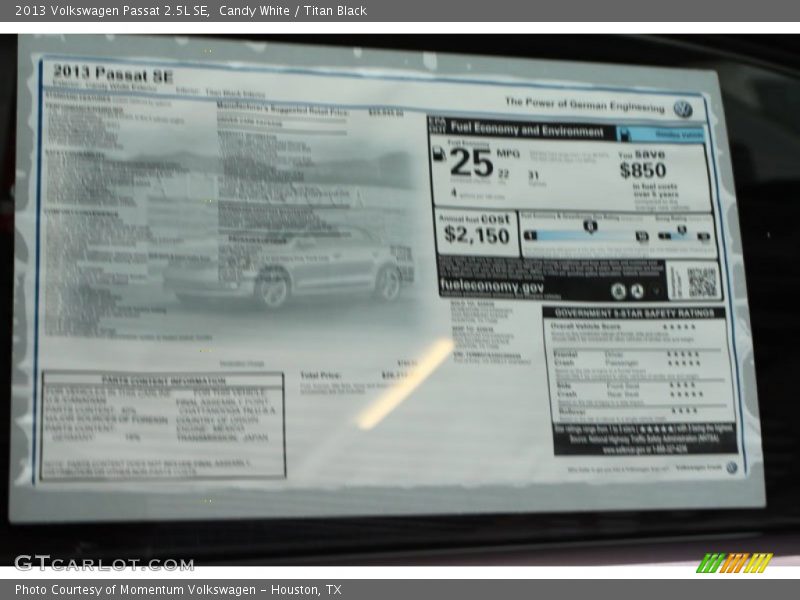Click the car illustration on the sticker
The height and width of the screenshot is (600, 800).
tap(289, 267)
